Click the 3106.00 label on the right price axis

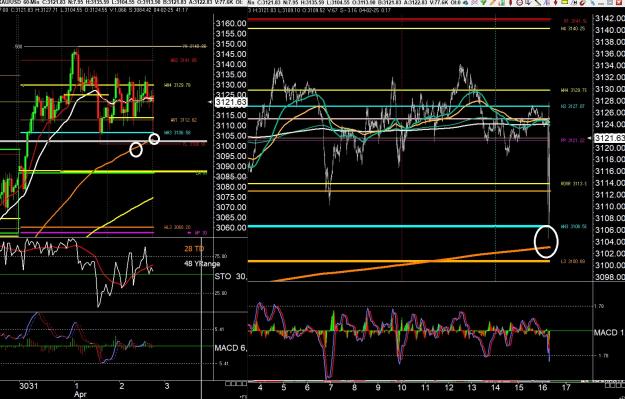pos(610,230)
